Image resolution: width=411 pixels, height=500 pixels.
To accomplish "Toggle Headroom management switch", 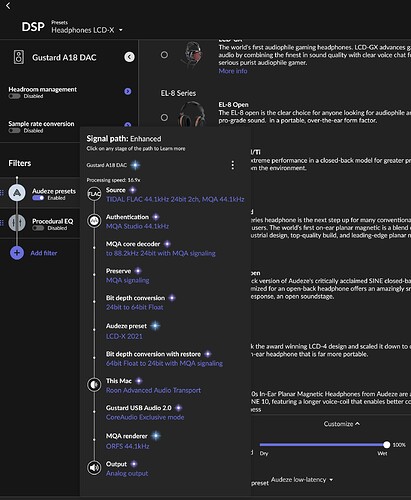I will [x=14, y=96].
